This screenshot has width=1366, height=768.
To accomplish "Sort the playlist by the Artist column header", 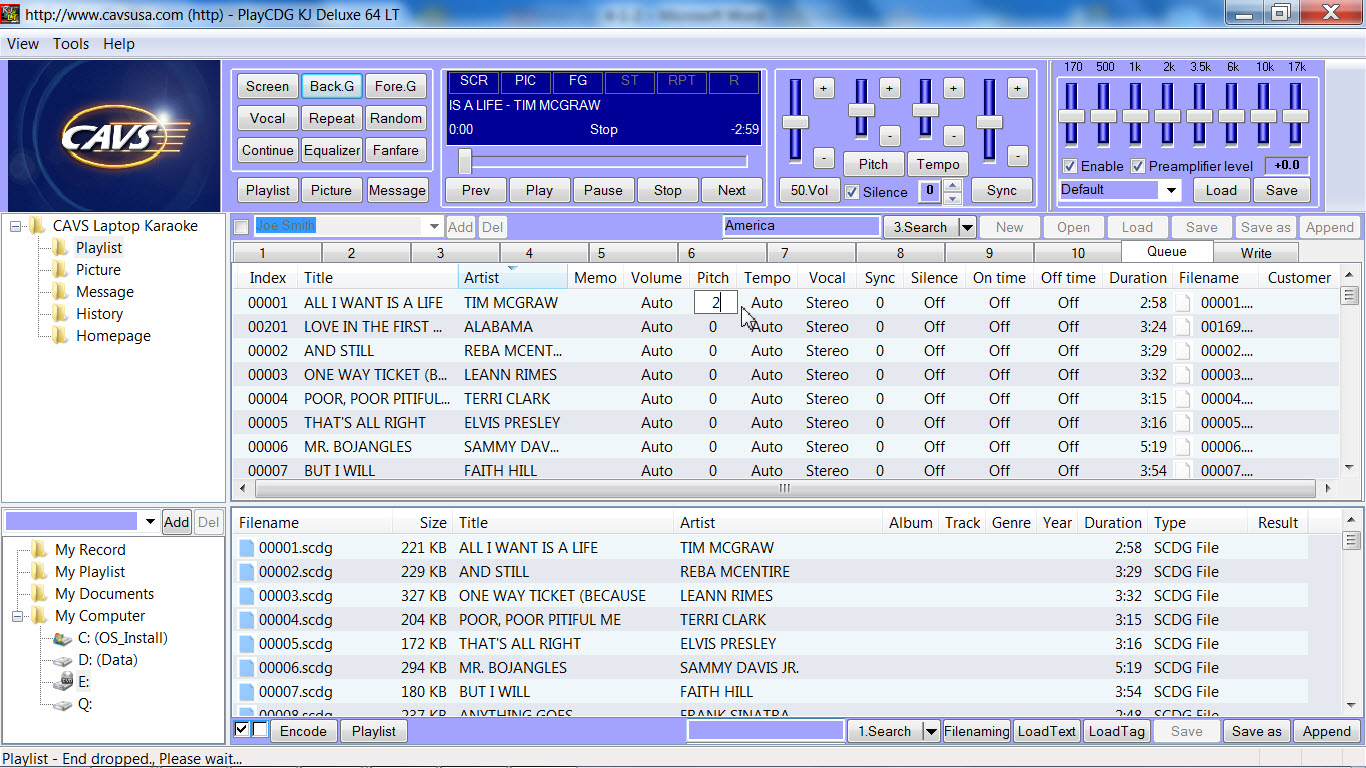I will click(x=513, y=278).
